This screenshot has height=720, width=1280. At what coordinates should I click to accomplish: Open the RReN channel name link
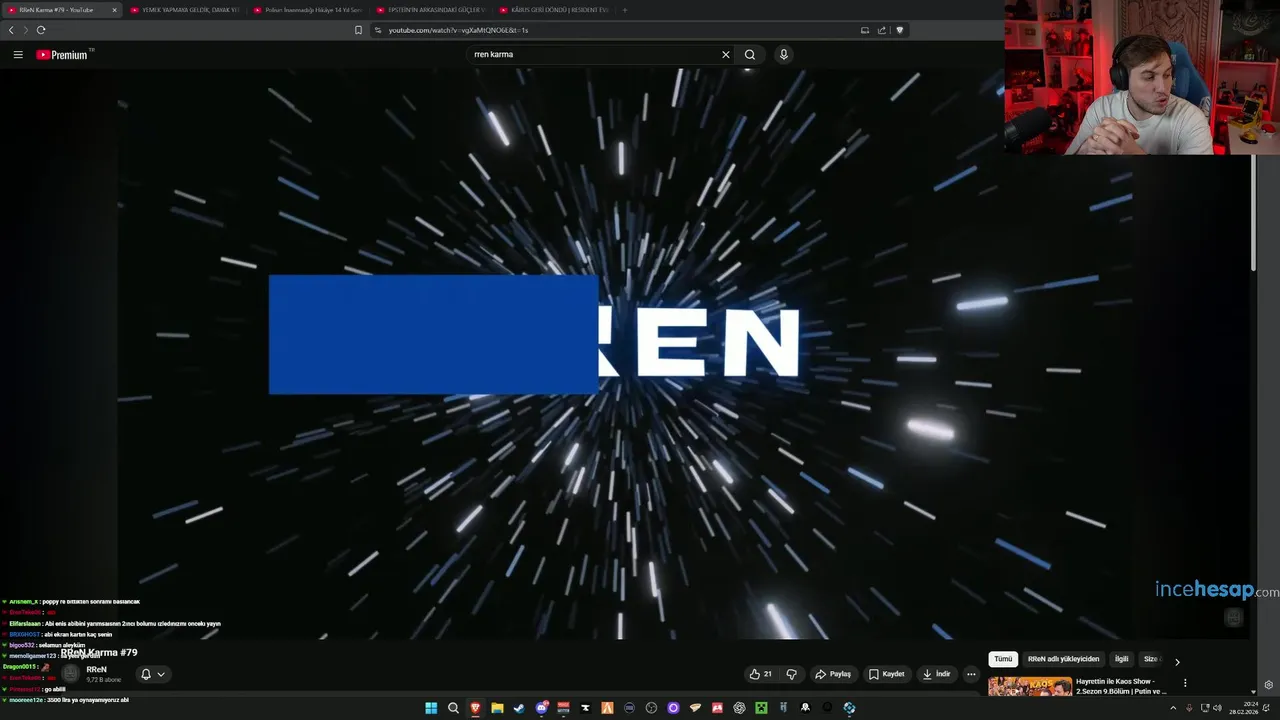tap(96, 669)
